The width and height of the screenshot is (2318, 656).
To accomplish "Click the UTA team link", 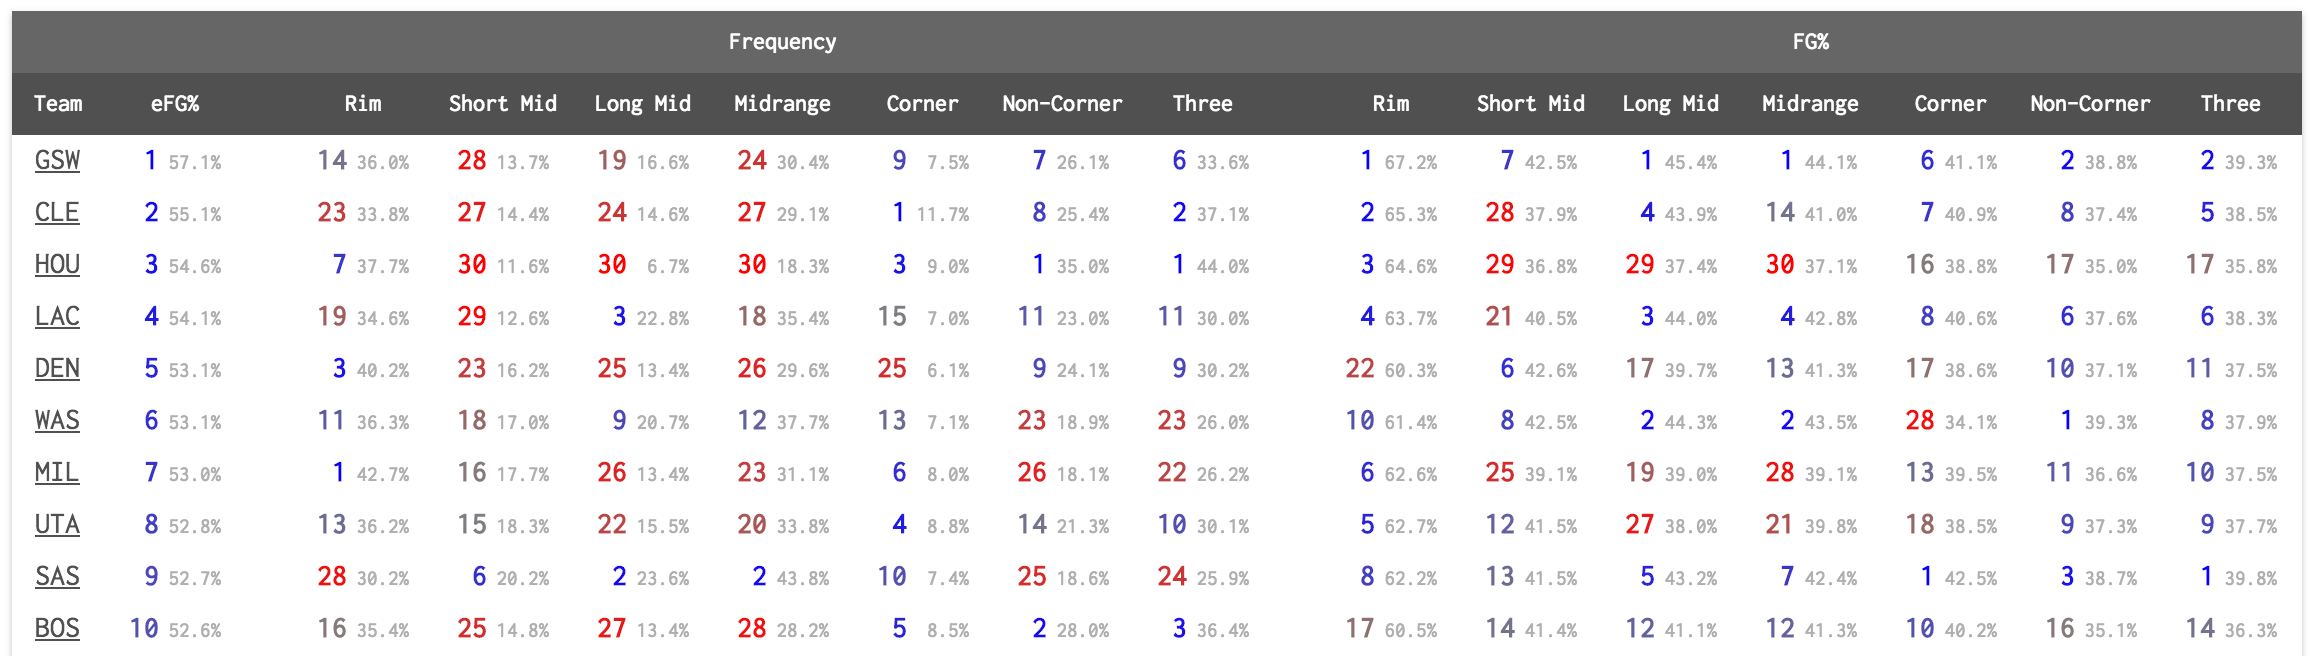I will point(57,525).
